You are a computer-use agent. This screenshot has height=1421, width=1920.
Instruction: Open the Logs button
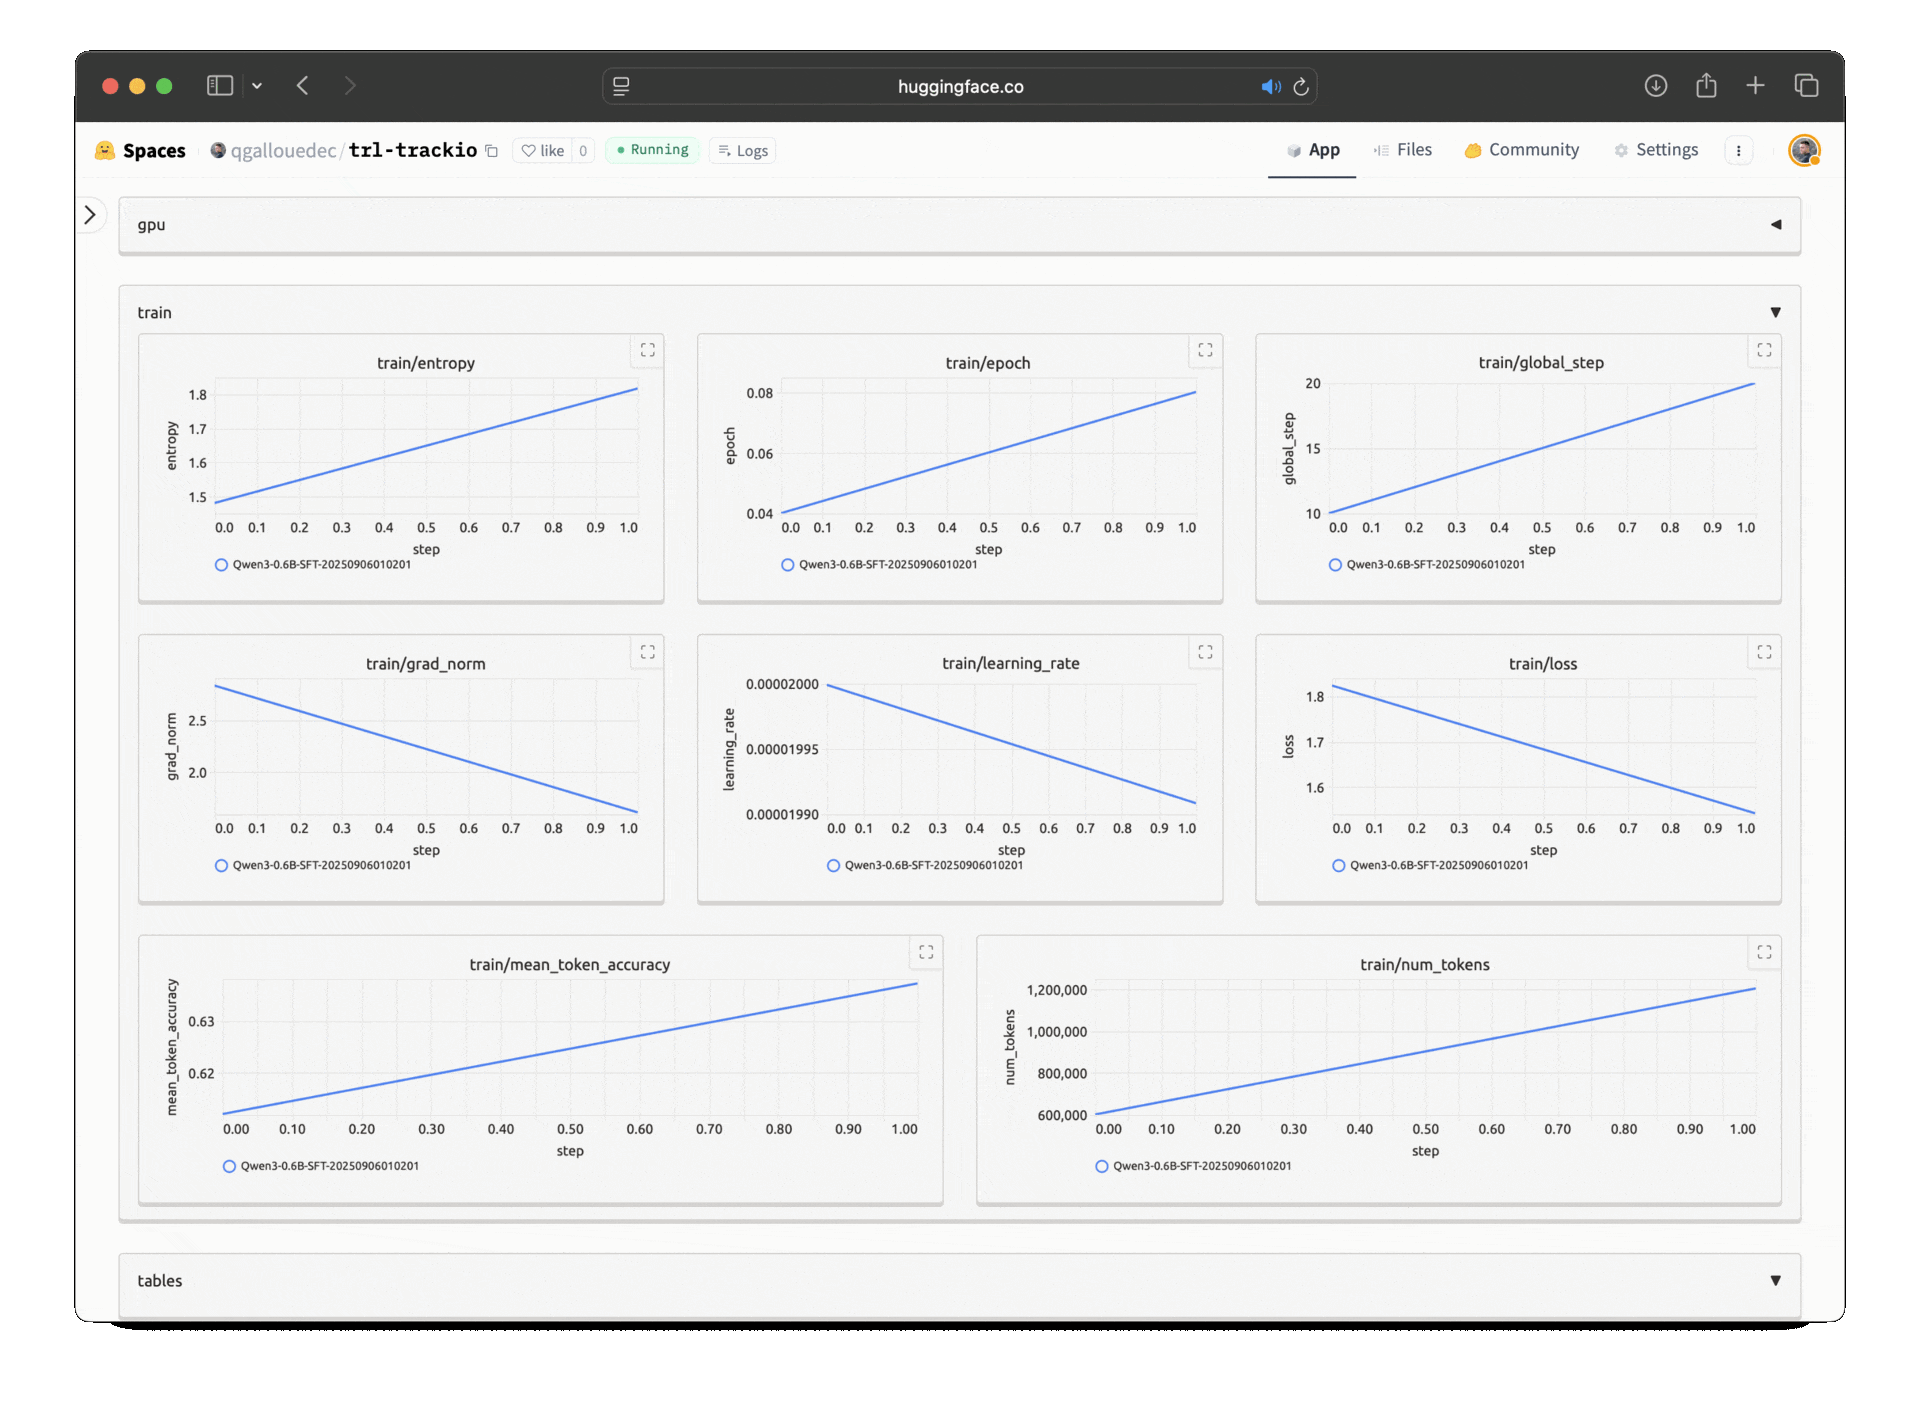(743, 151)
